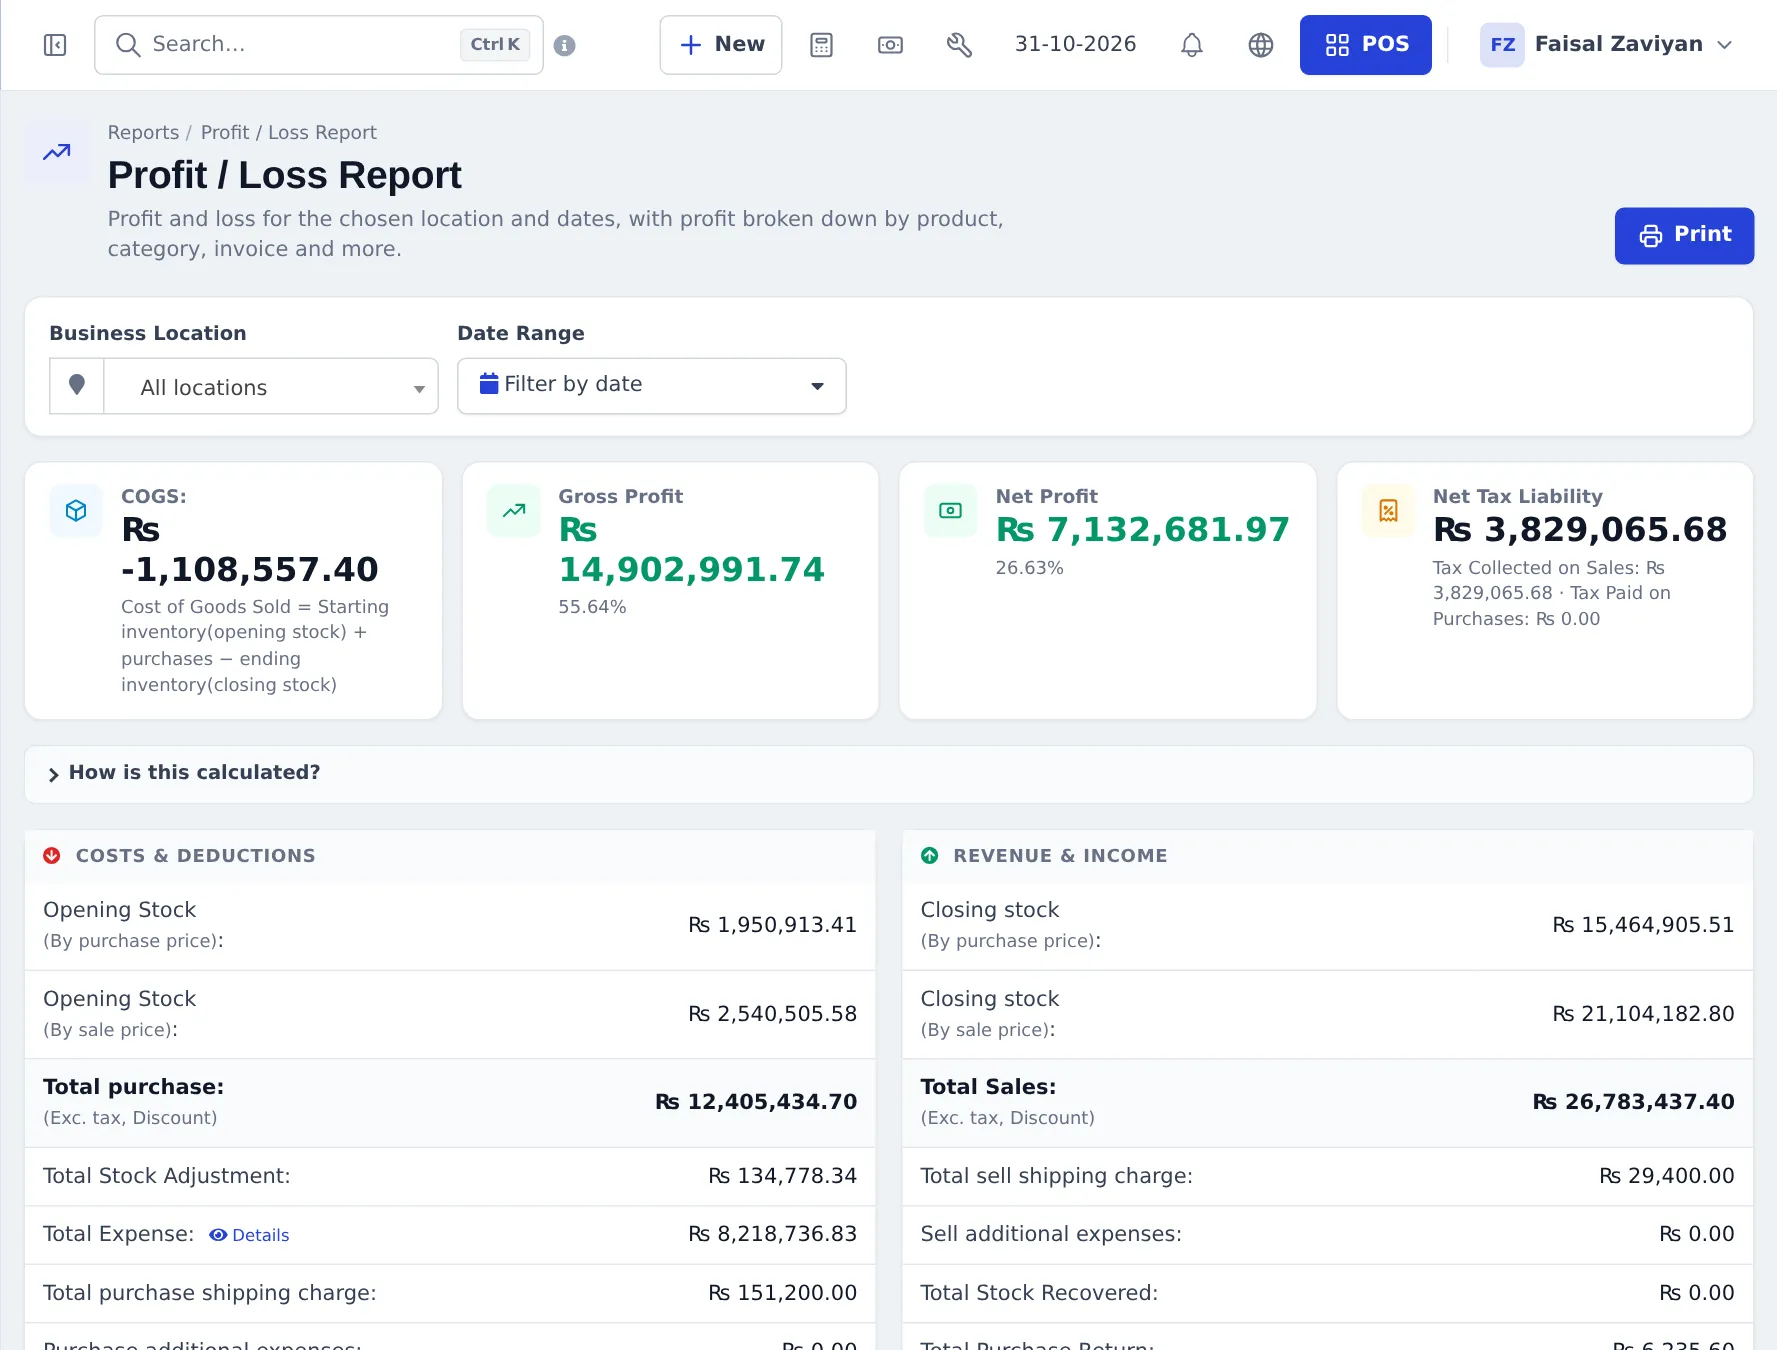Click the Gross Profit trend icon

[x=513, y=511]
